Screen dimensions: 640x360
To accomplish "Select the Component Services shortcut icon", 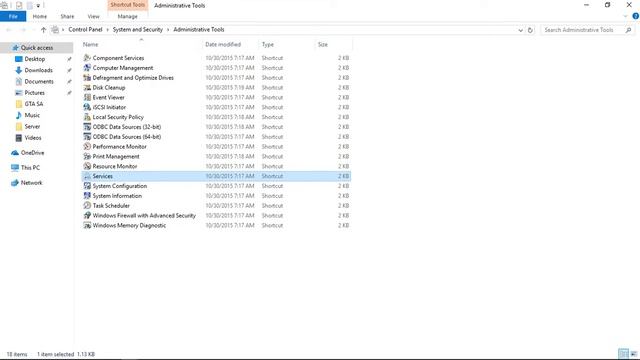I will pos(87,58).
